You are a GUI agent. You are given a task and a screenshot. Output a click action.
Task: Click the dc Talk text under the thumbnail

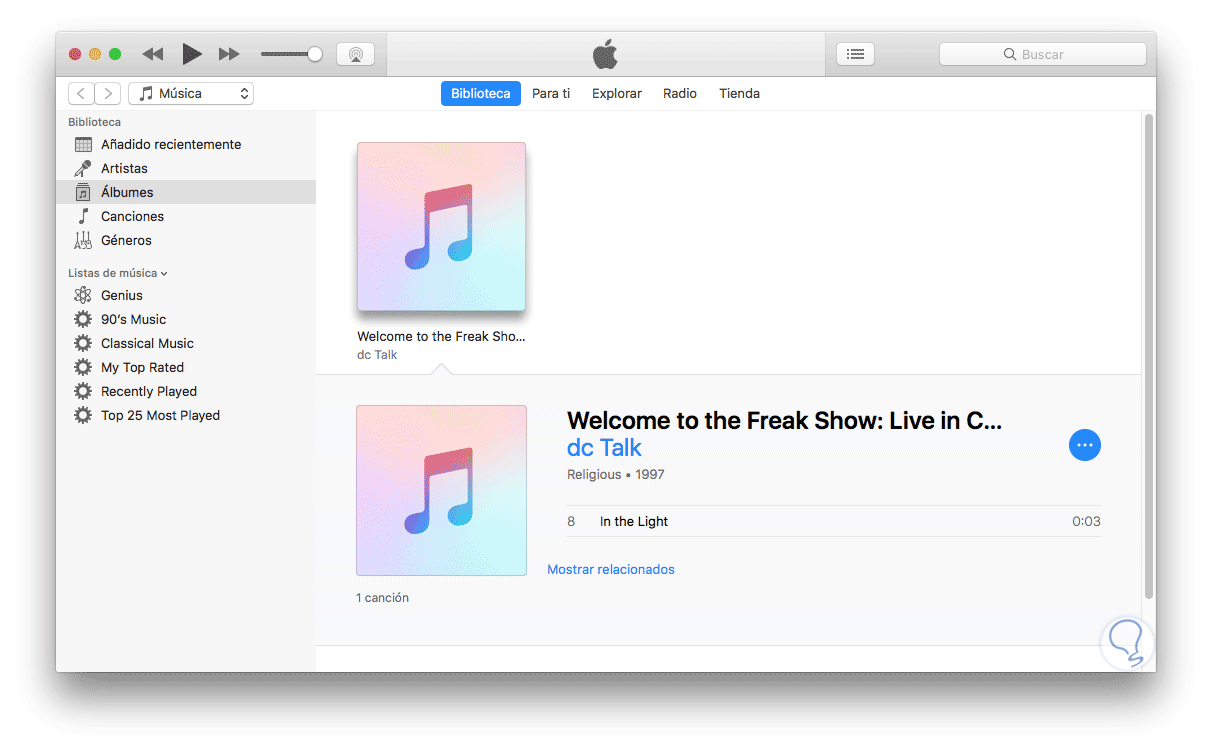377,355
